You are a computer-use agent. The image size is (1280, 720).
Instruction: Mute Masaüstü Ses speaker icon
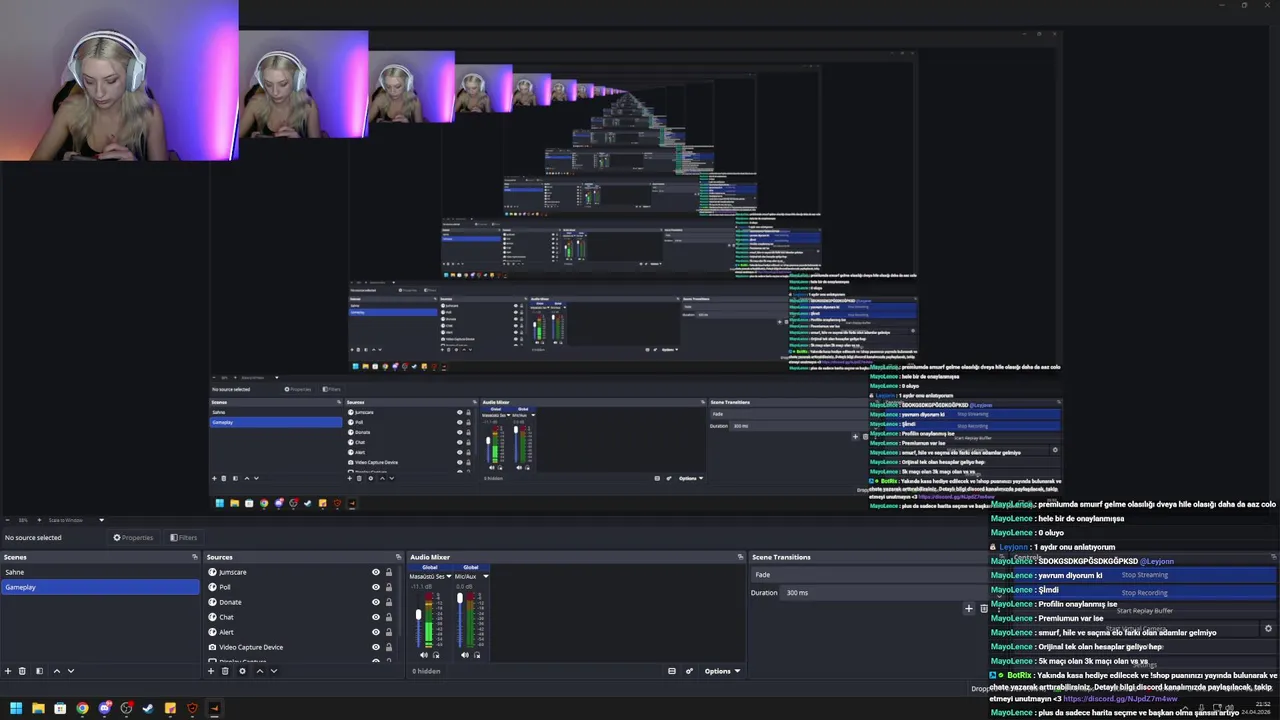tap(422, 655)
